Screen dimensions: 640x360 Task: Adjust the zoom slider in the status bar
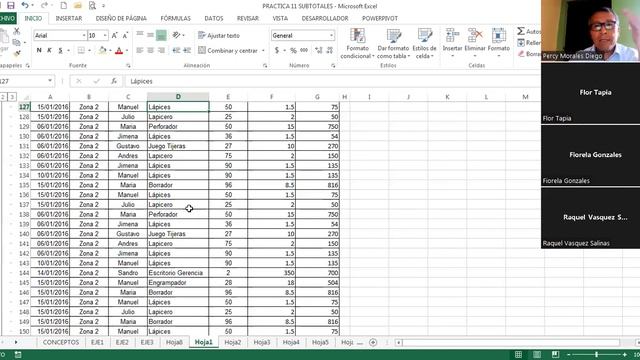tap(596, 354)
